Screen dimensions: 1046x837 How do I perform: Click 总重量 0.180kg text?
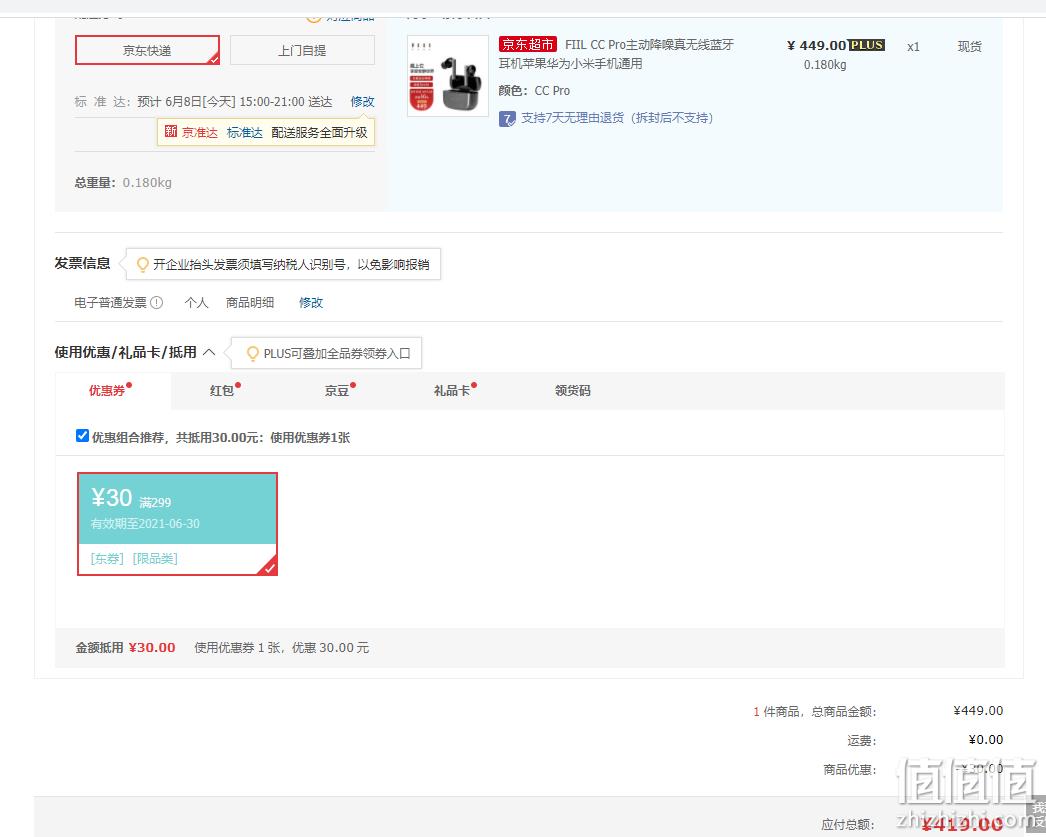123,182
